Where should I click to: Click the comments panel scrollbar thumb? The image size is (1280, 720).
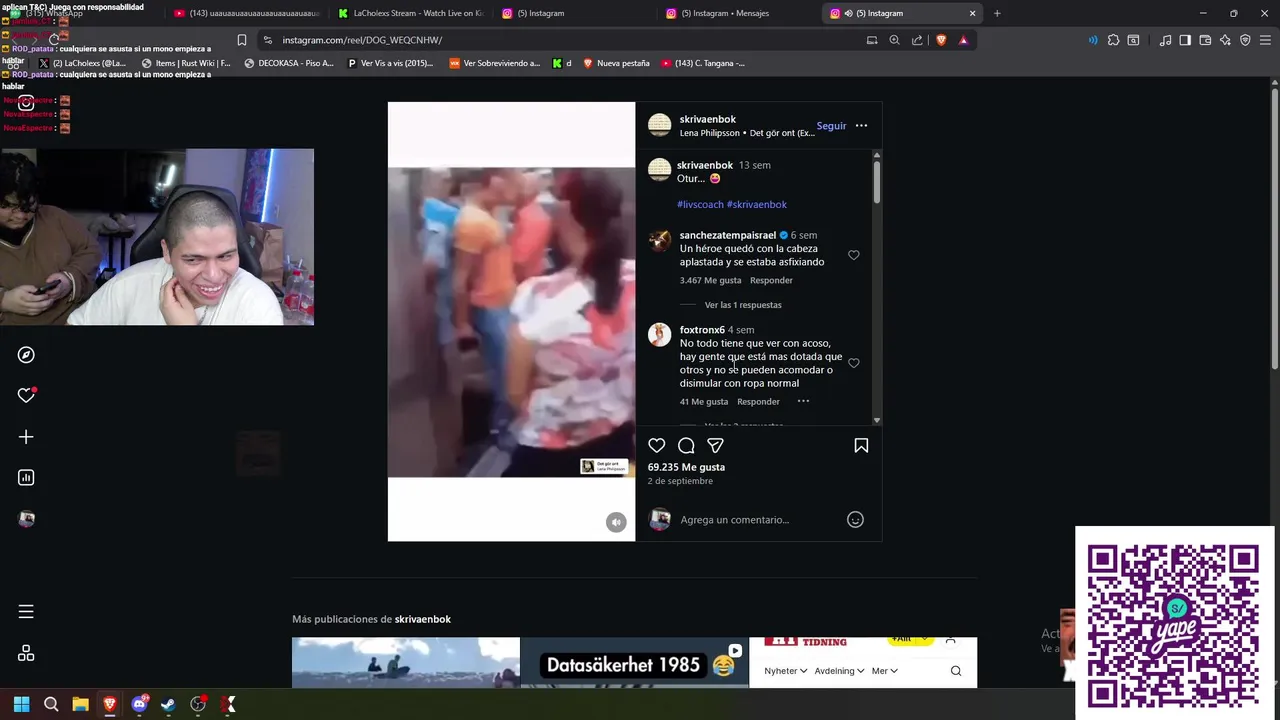pos(877,182)
